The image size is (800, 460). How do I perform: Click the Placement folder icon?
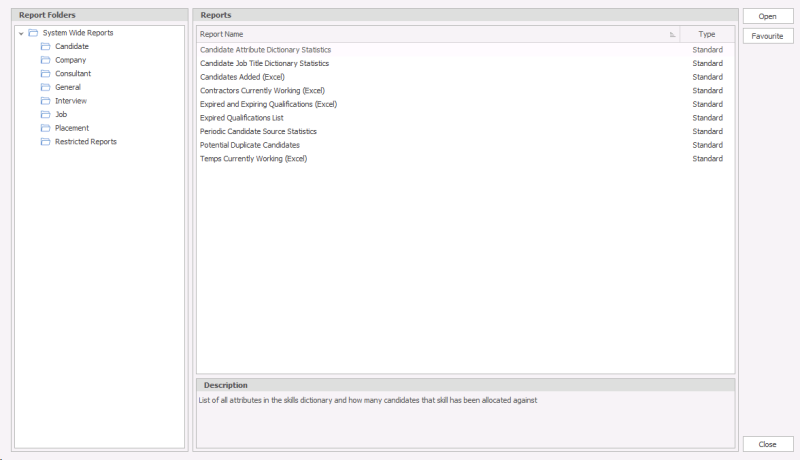pyautogui.click(x=45, y=128)
